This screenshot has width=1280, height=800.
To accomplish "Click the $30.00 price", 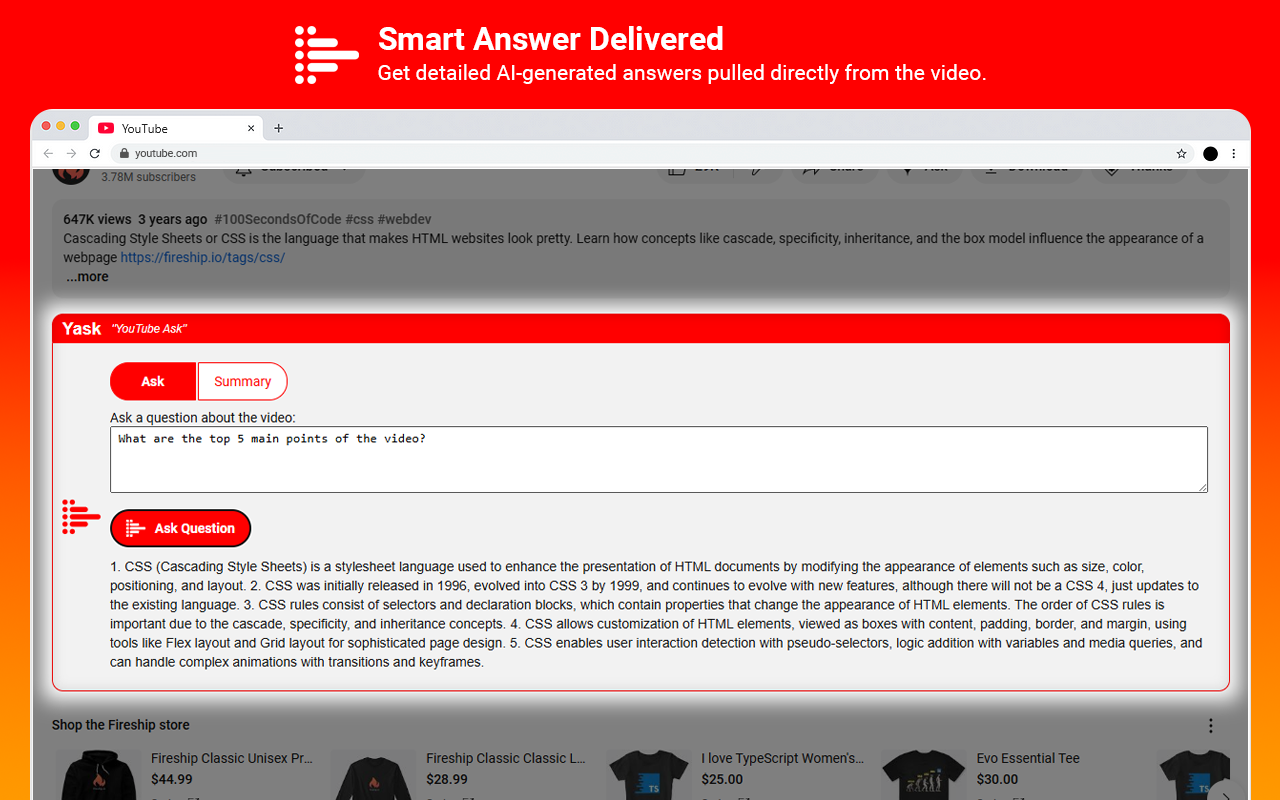I will [x=997, y=780].
